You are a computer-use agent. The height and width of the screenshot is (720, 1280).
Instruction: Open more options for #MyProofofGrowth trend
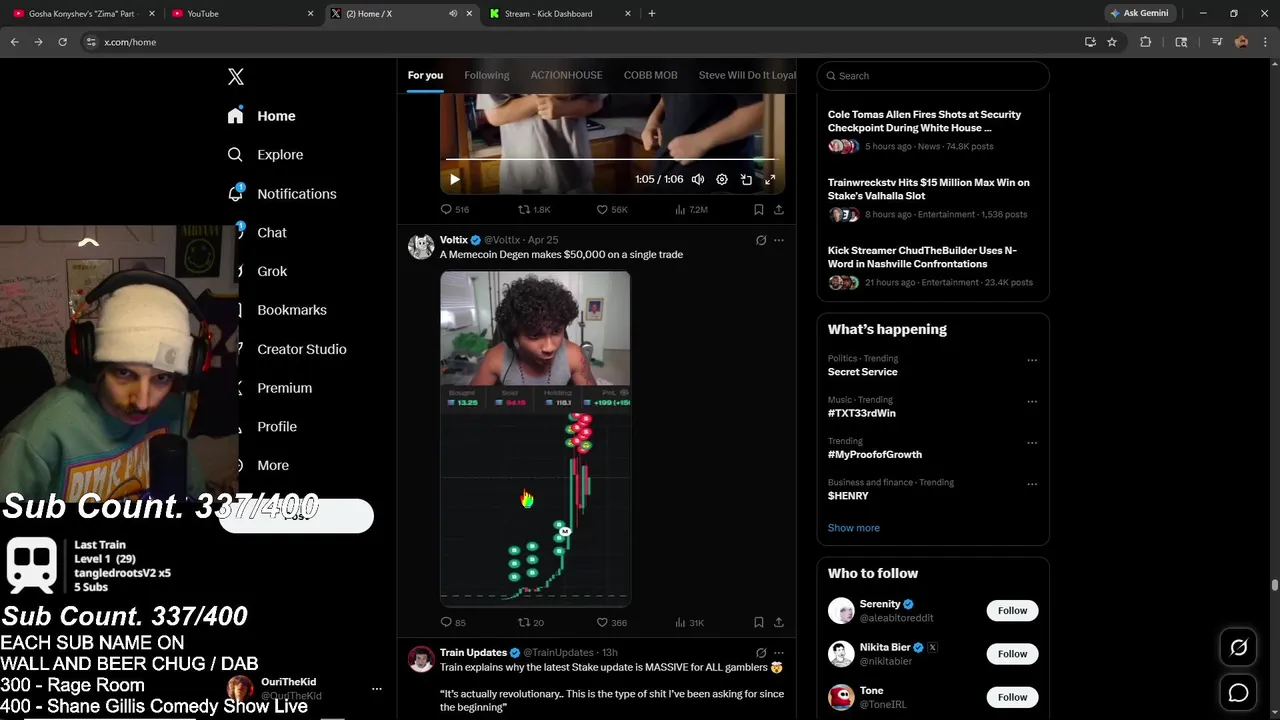pyautogui.click(x=1032, y=443)
